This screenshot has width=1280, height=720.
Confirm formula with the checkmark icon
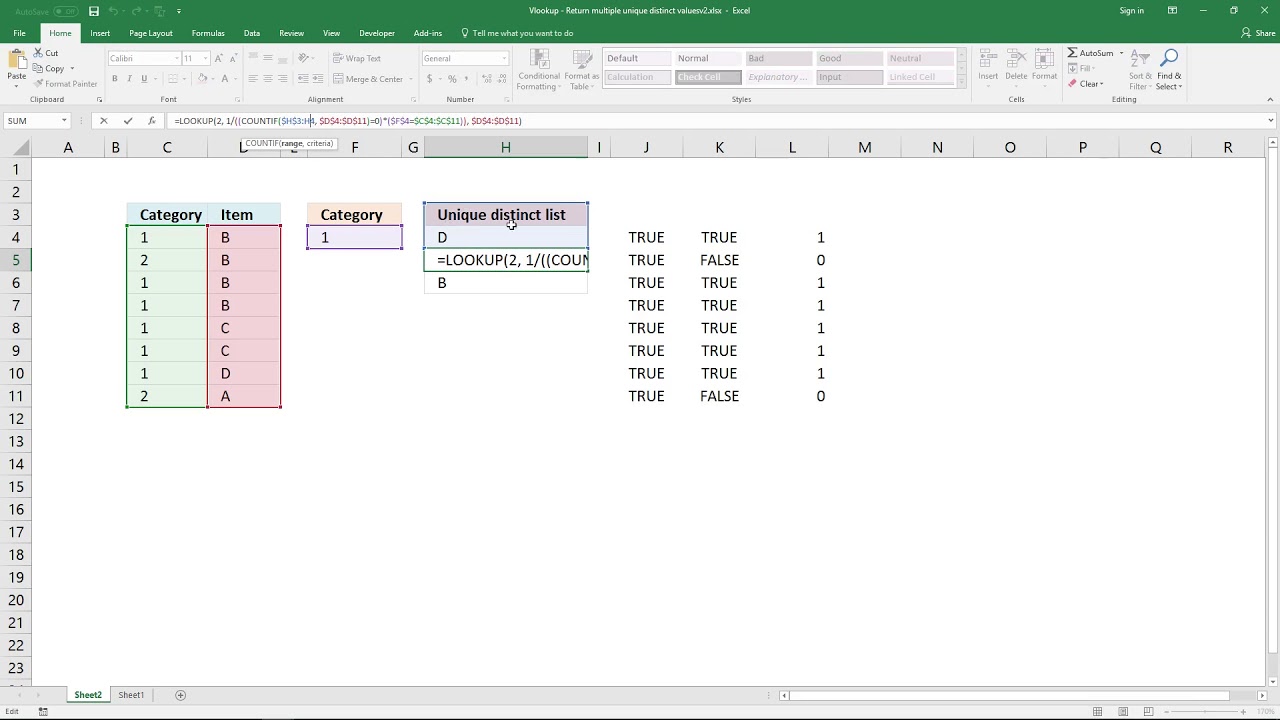128,121
